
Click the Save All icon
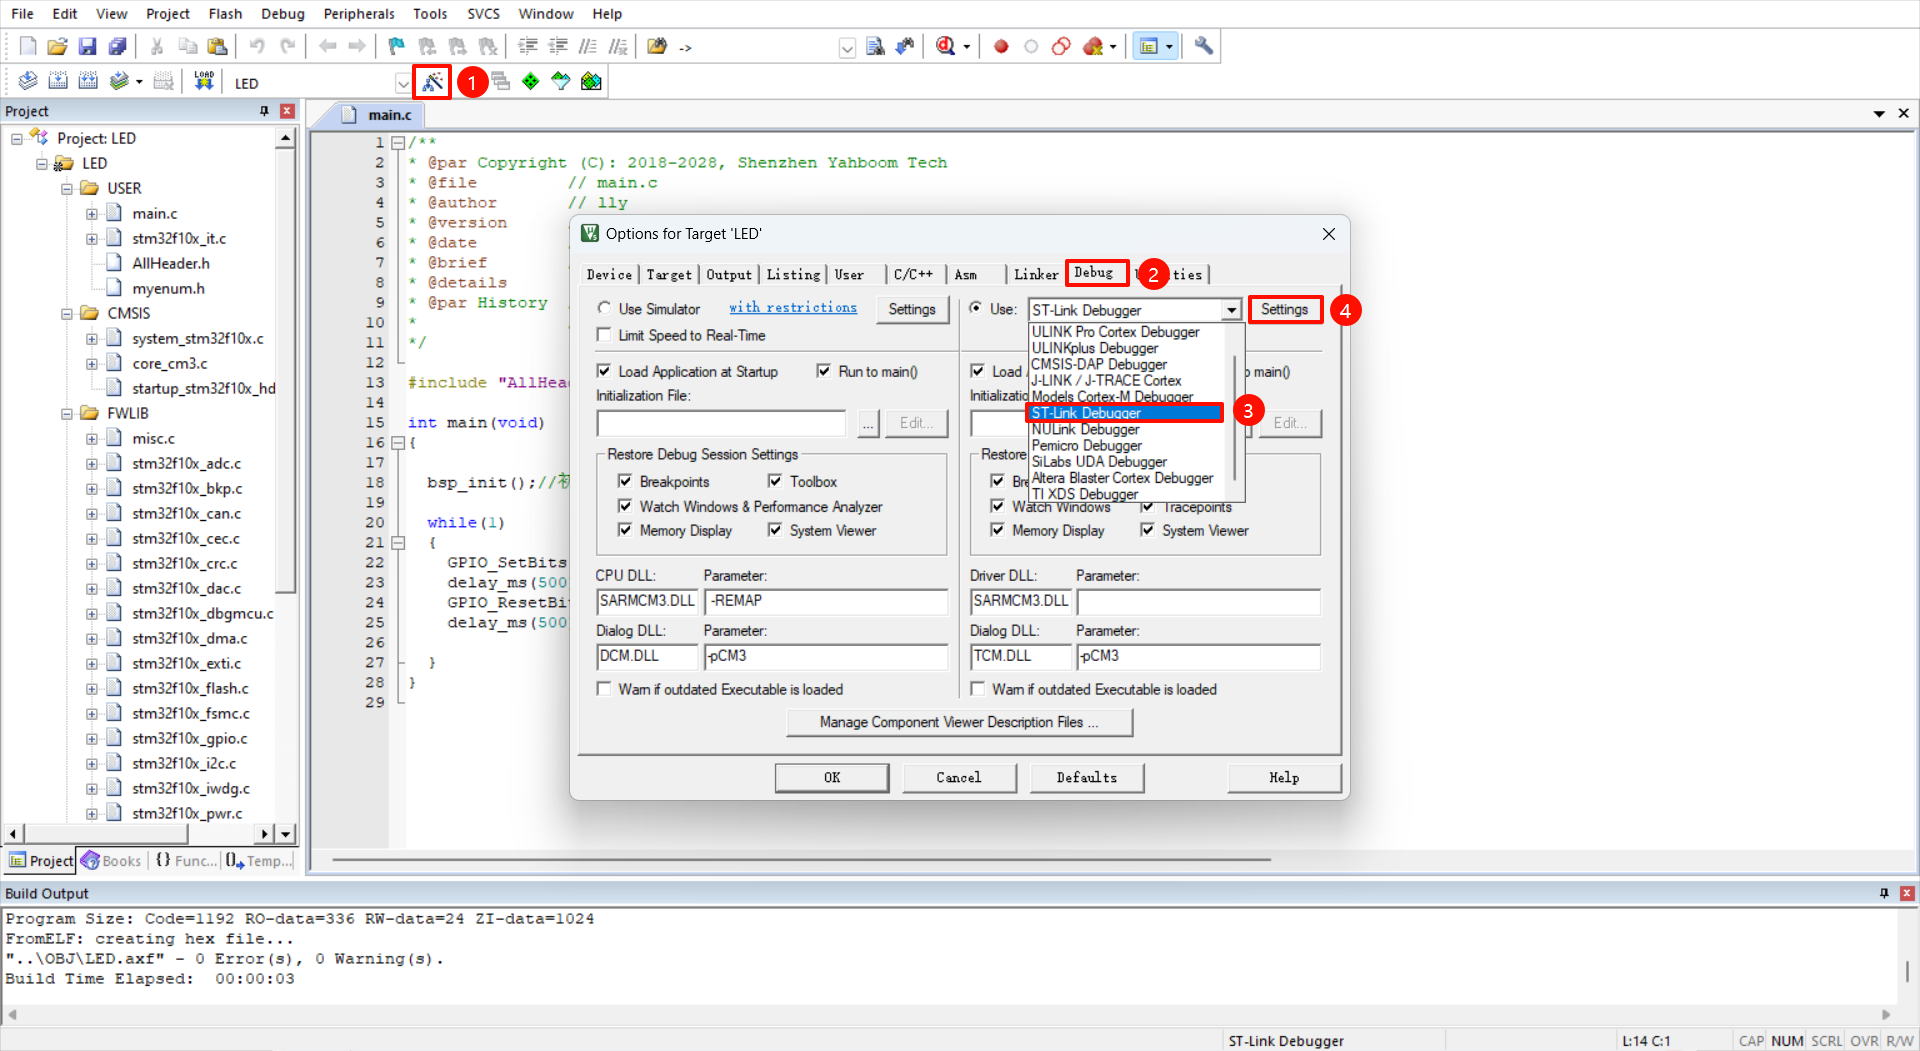point(117,46)
